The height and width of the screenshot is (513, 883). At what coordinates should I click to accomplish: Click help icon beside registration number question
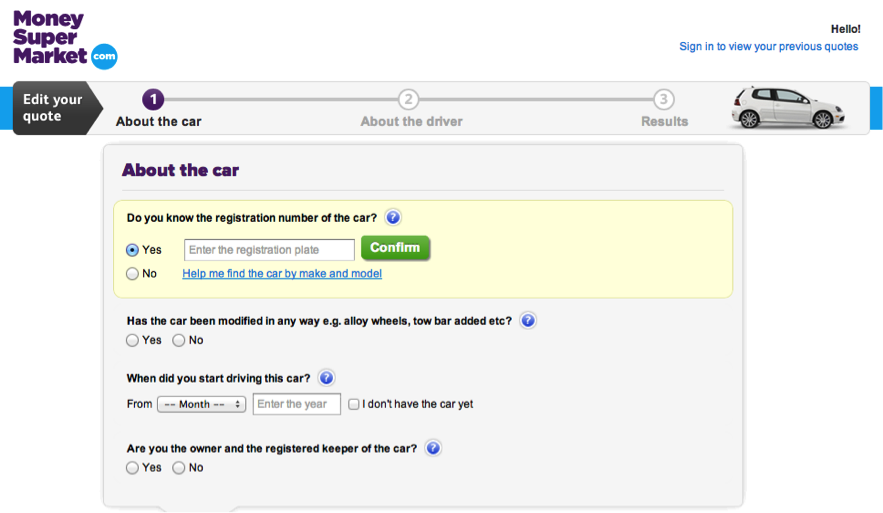click(393, 217)
